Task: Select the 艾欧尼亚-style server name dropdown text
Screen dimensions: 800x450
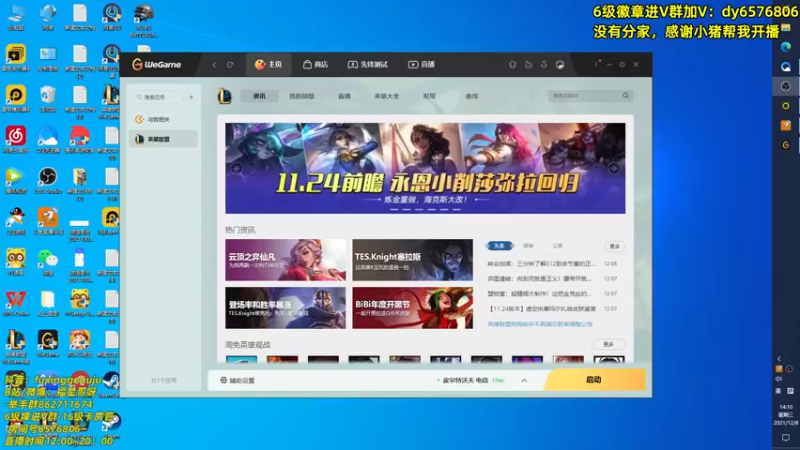Action: click(465, 381)
